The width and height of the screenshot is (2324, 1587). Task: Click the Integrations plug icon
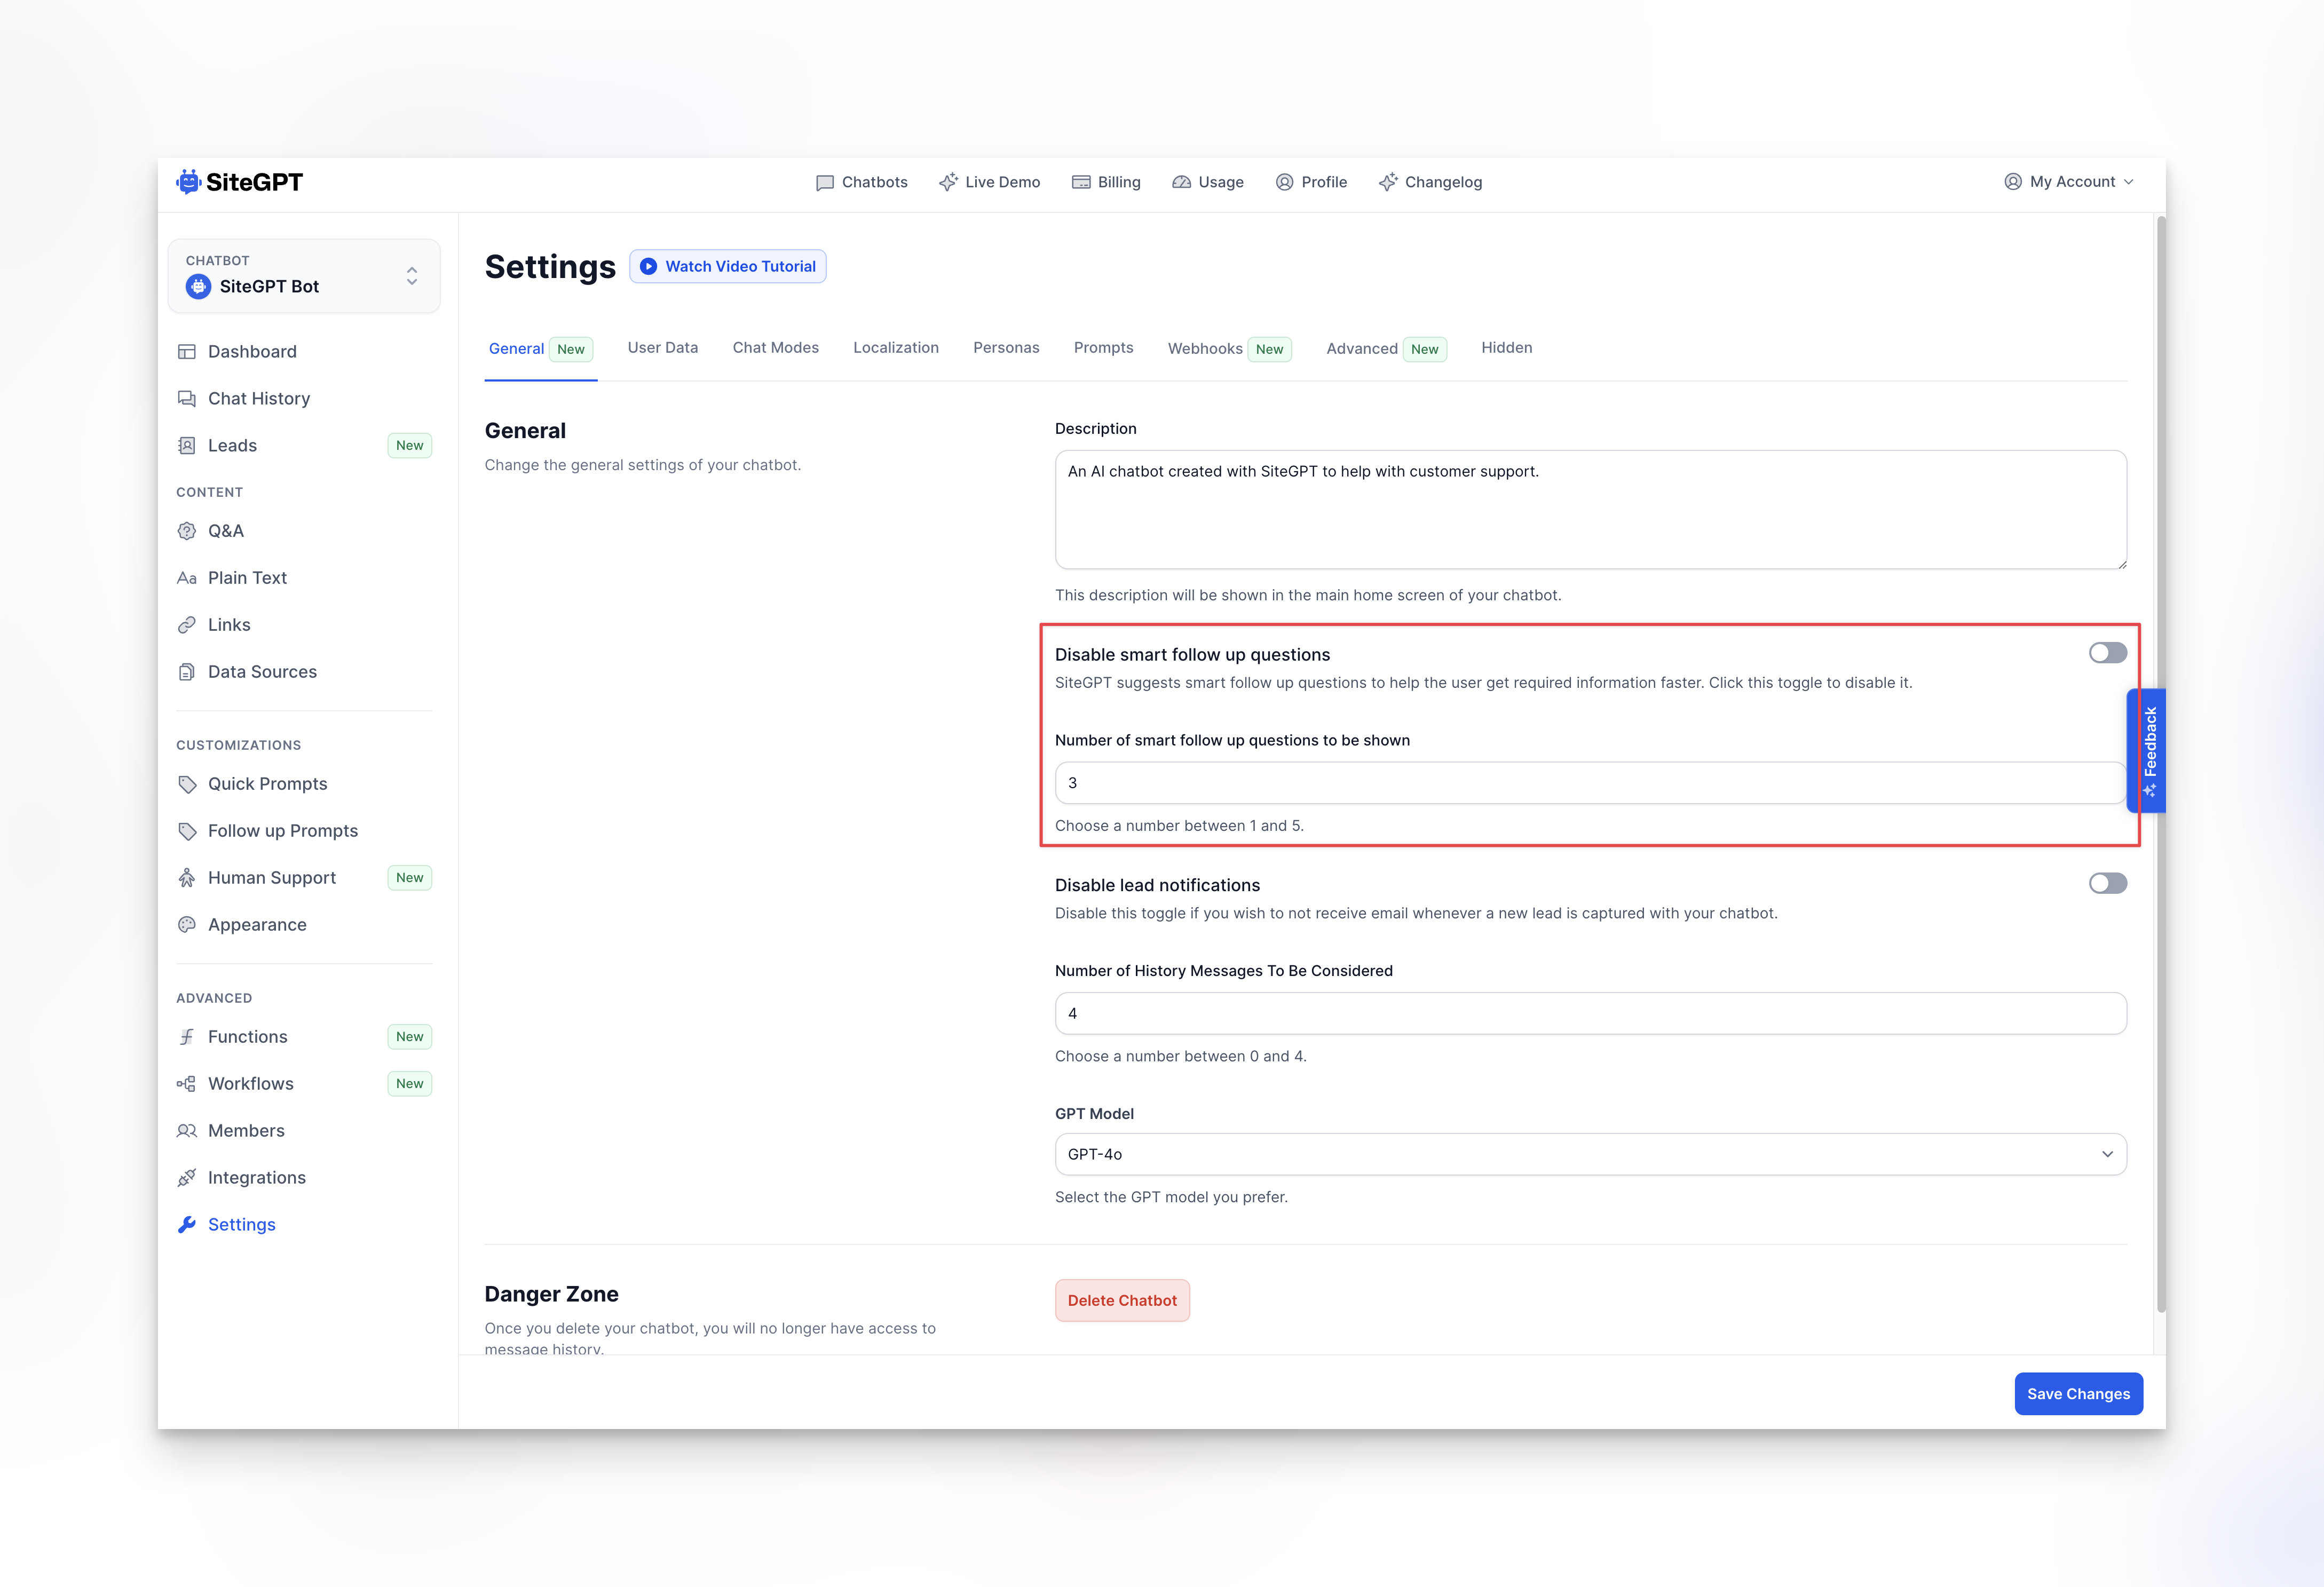click(x=186, y=1178)
